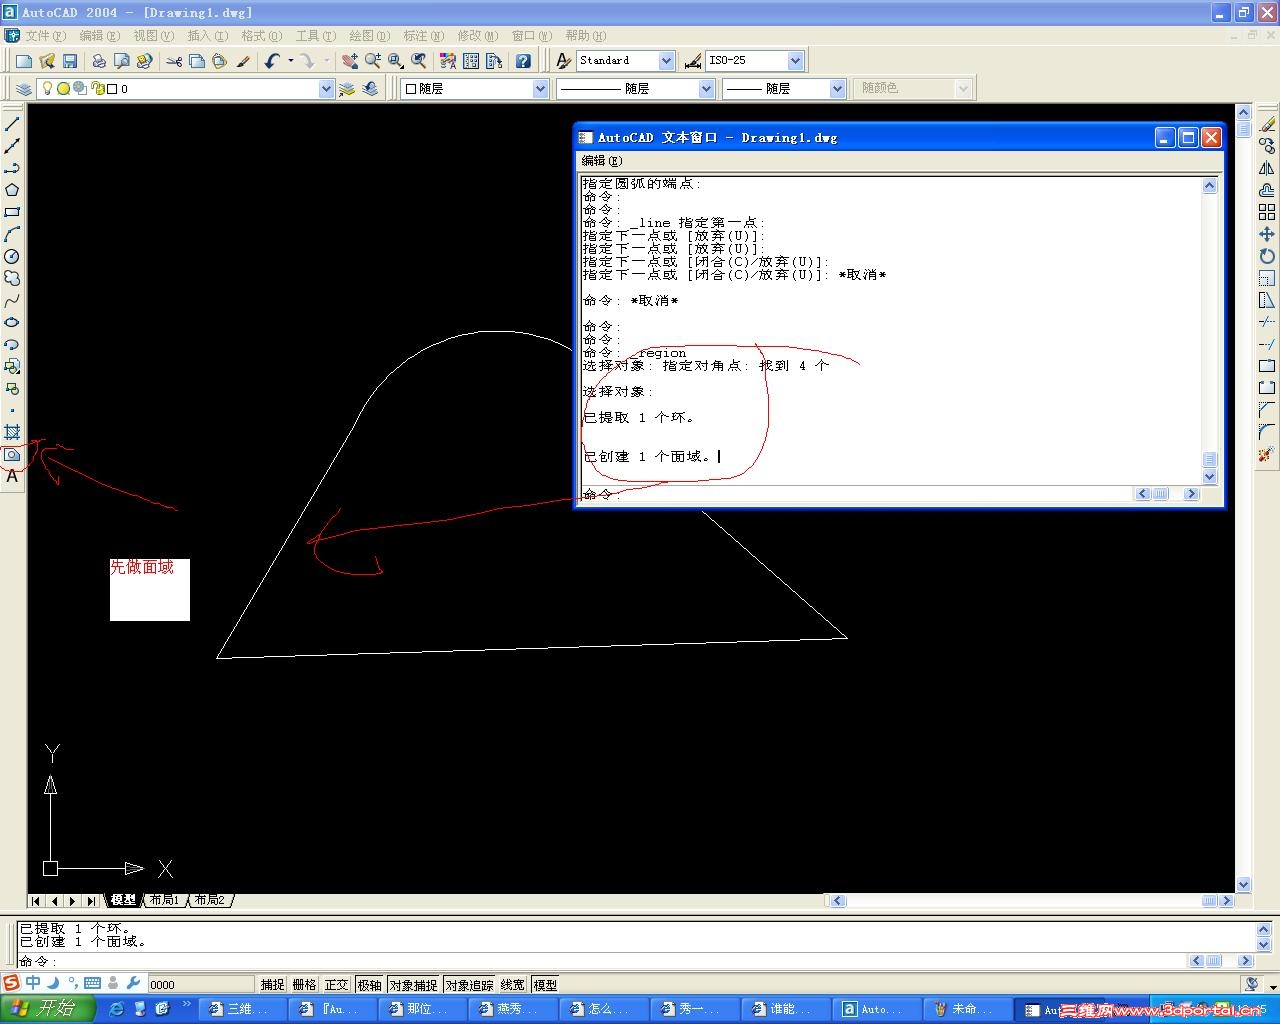Select the Rotate modify tool
Screen dimensions: 1280x1024
pos(1267,256)
